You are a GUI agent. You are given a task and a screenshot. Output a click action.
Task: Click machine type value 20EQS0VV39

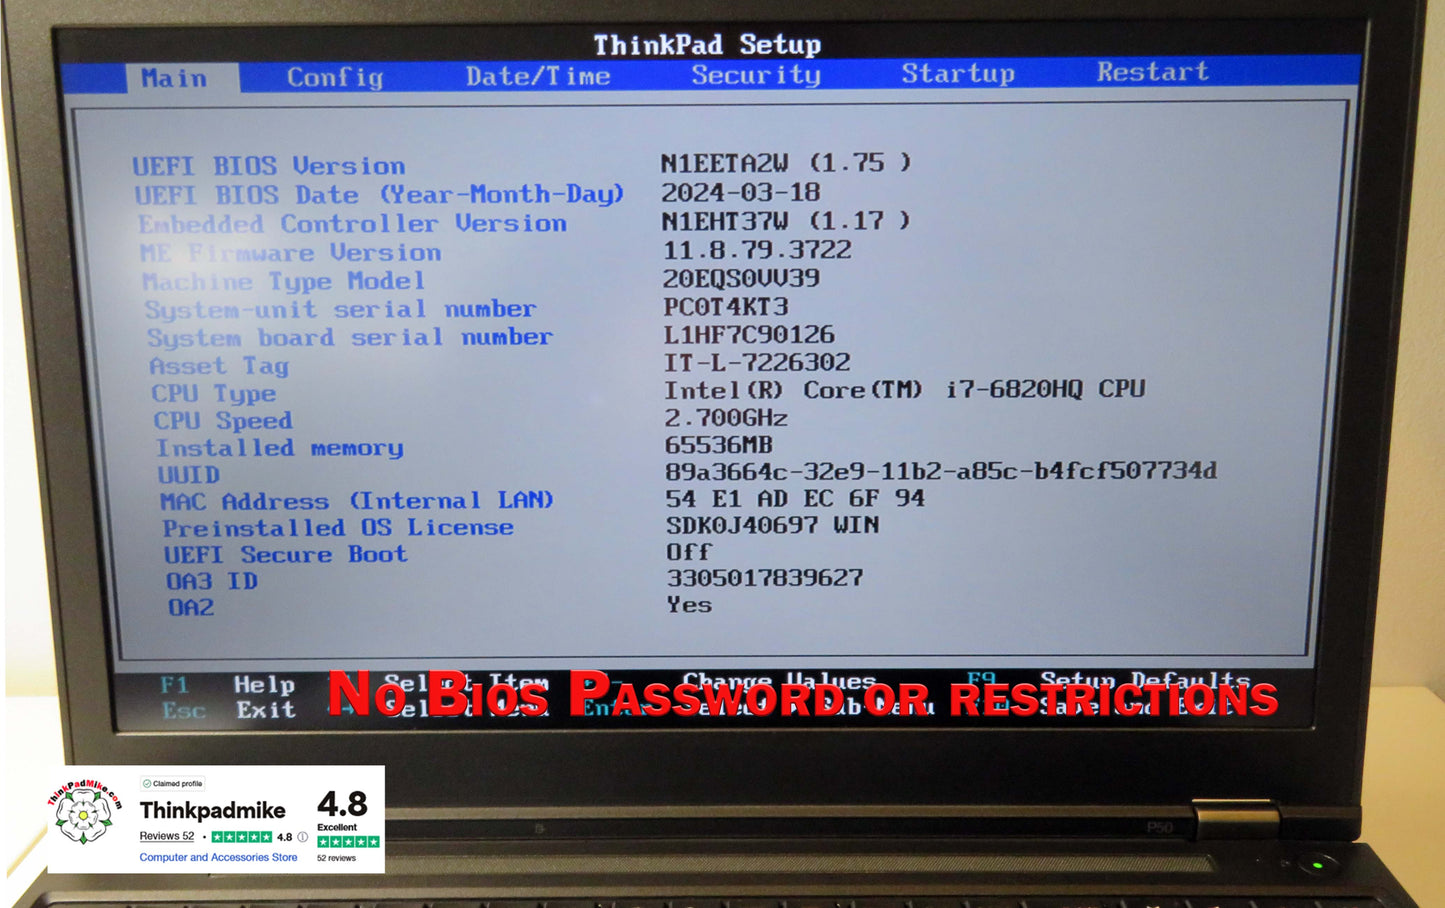point(741,278)
